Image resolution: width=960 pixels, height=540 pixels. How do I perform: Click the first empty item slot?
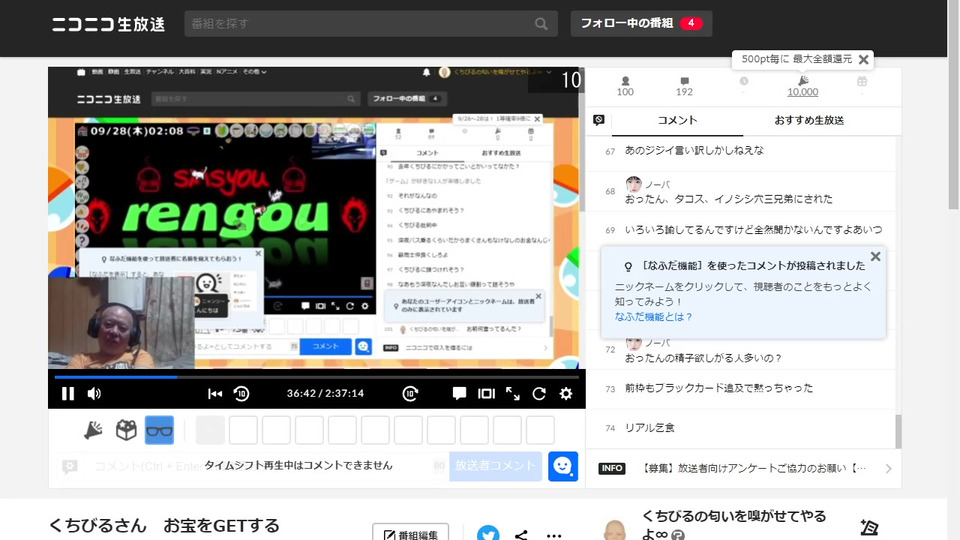click(x=210, y=430)
